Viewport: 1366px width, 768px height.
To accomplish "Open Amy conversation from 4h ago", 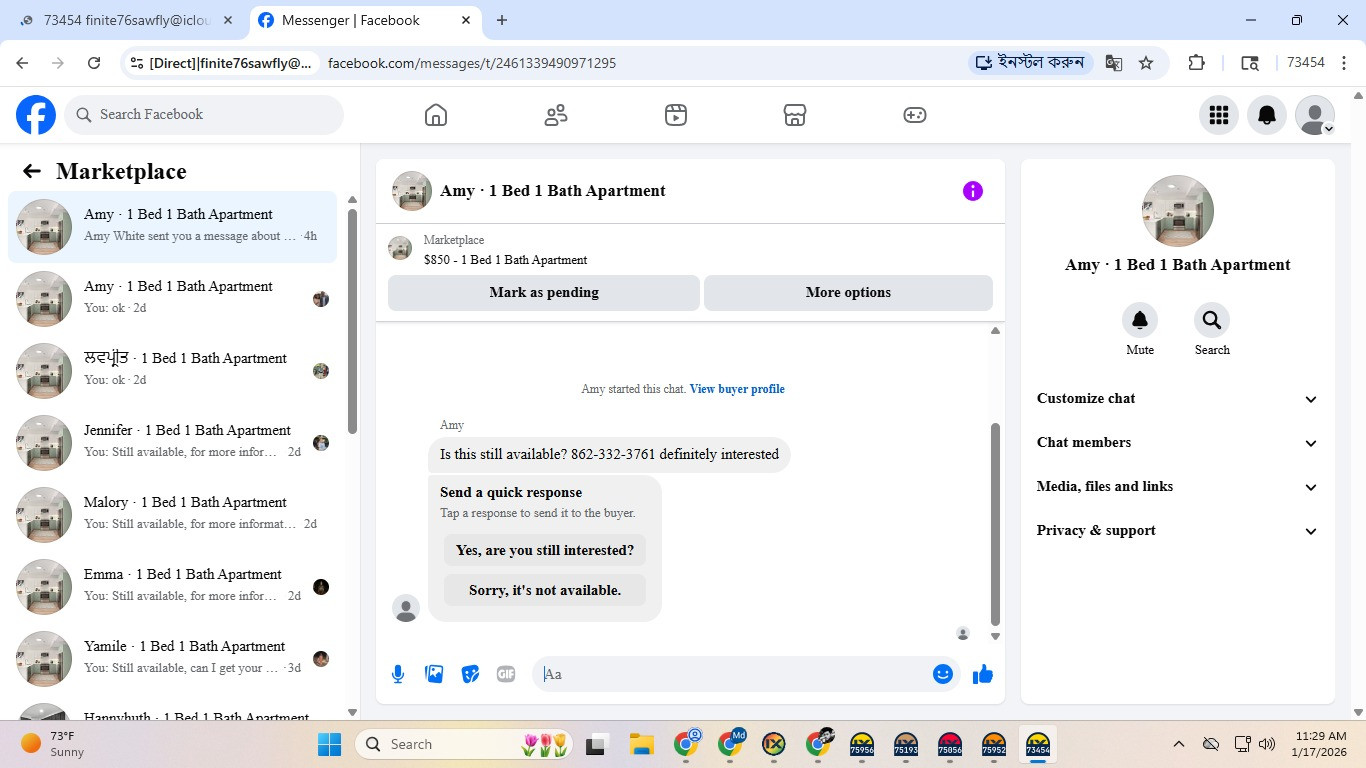I will 172,227.
